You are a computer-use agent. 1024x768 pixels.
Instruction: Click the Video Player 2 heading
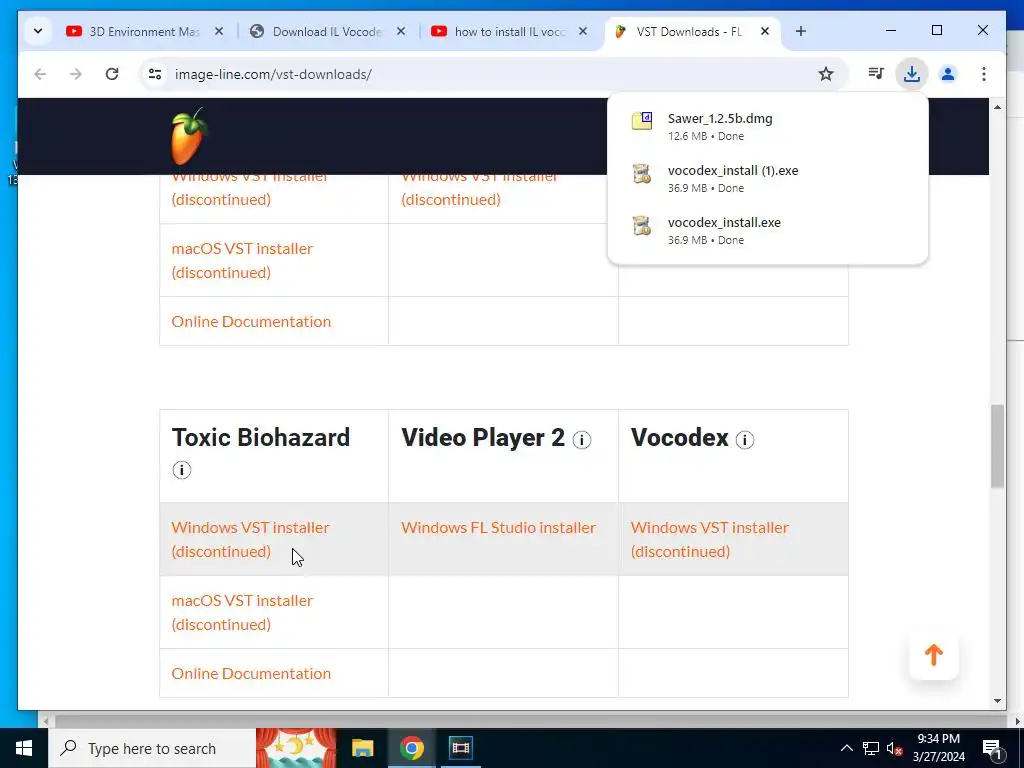pos(483,438)
